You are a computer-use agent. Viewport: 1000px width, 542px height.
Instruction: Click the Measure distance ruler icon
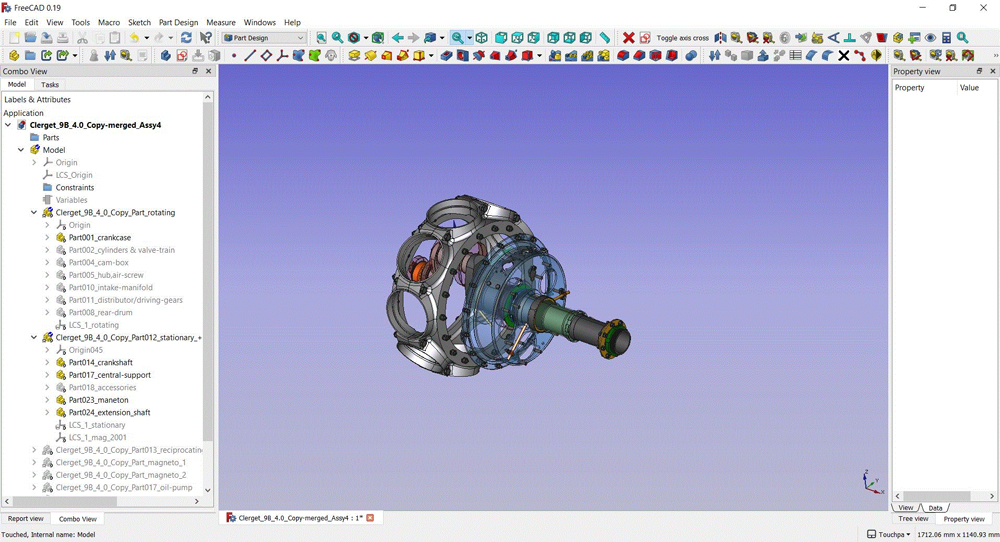[605, 38]
